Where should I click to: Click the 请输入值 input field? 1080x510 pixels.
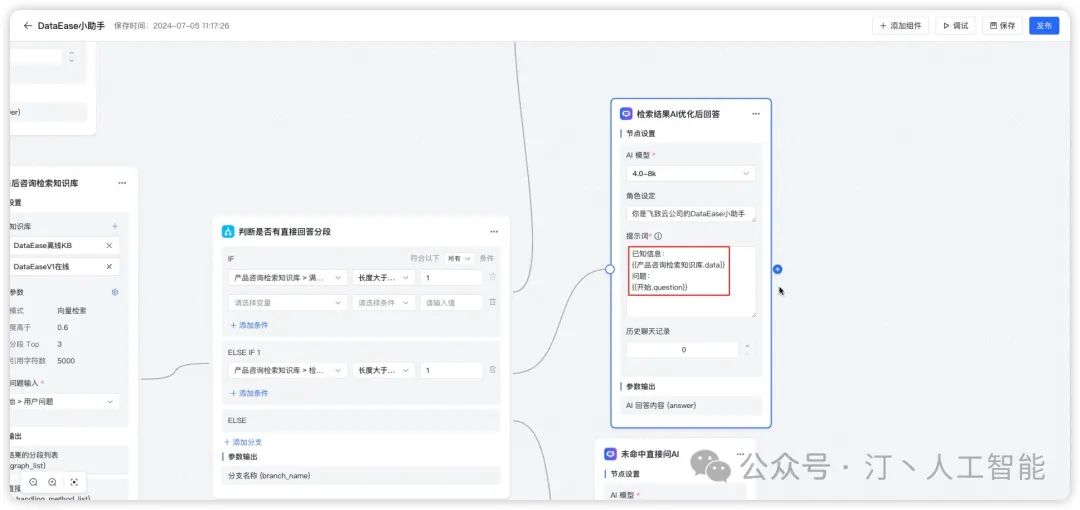pyautogui.click(x=451, y=303)
